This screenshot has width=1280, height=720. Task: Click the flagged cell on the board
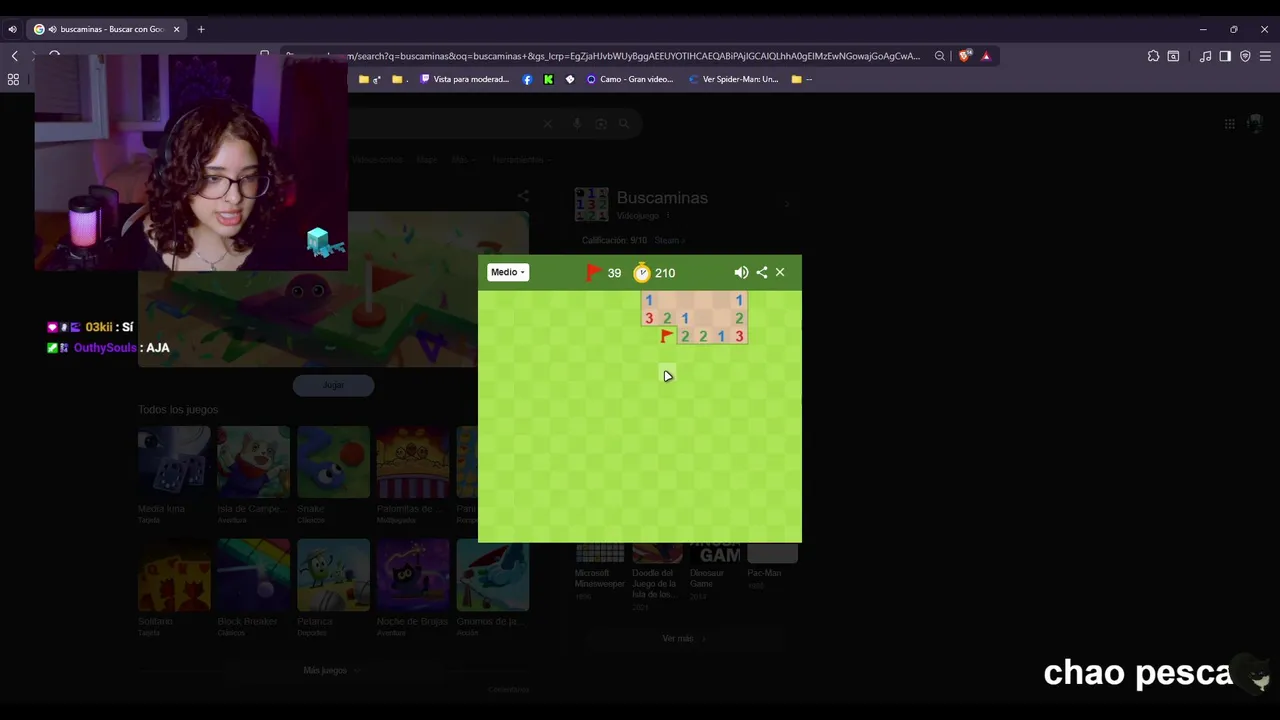pos(667,336)
